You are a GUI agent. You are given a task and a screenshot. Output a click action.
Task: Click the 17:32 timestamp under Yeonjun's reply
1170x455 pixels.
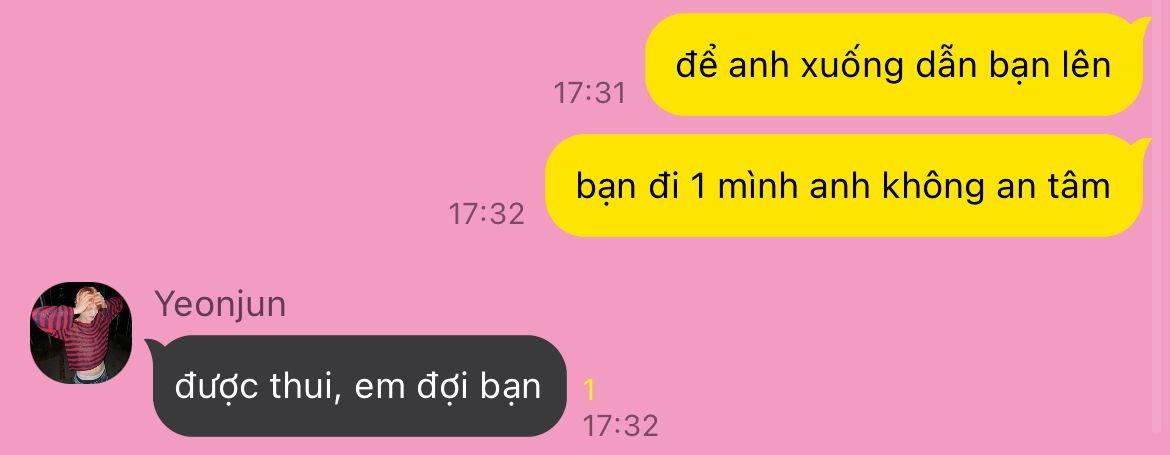[620, 426]
